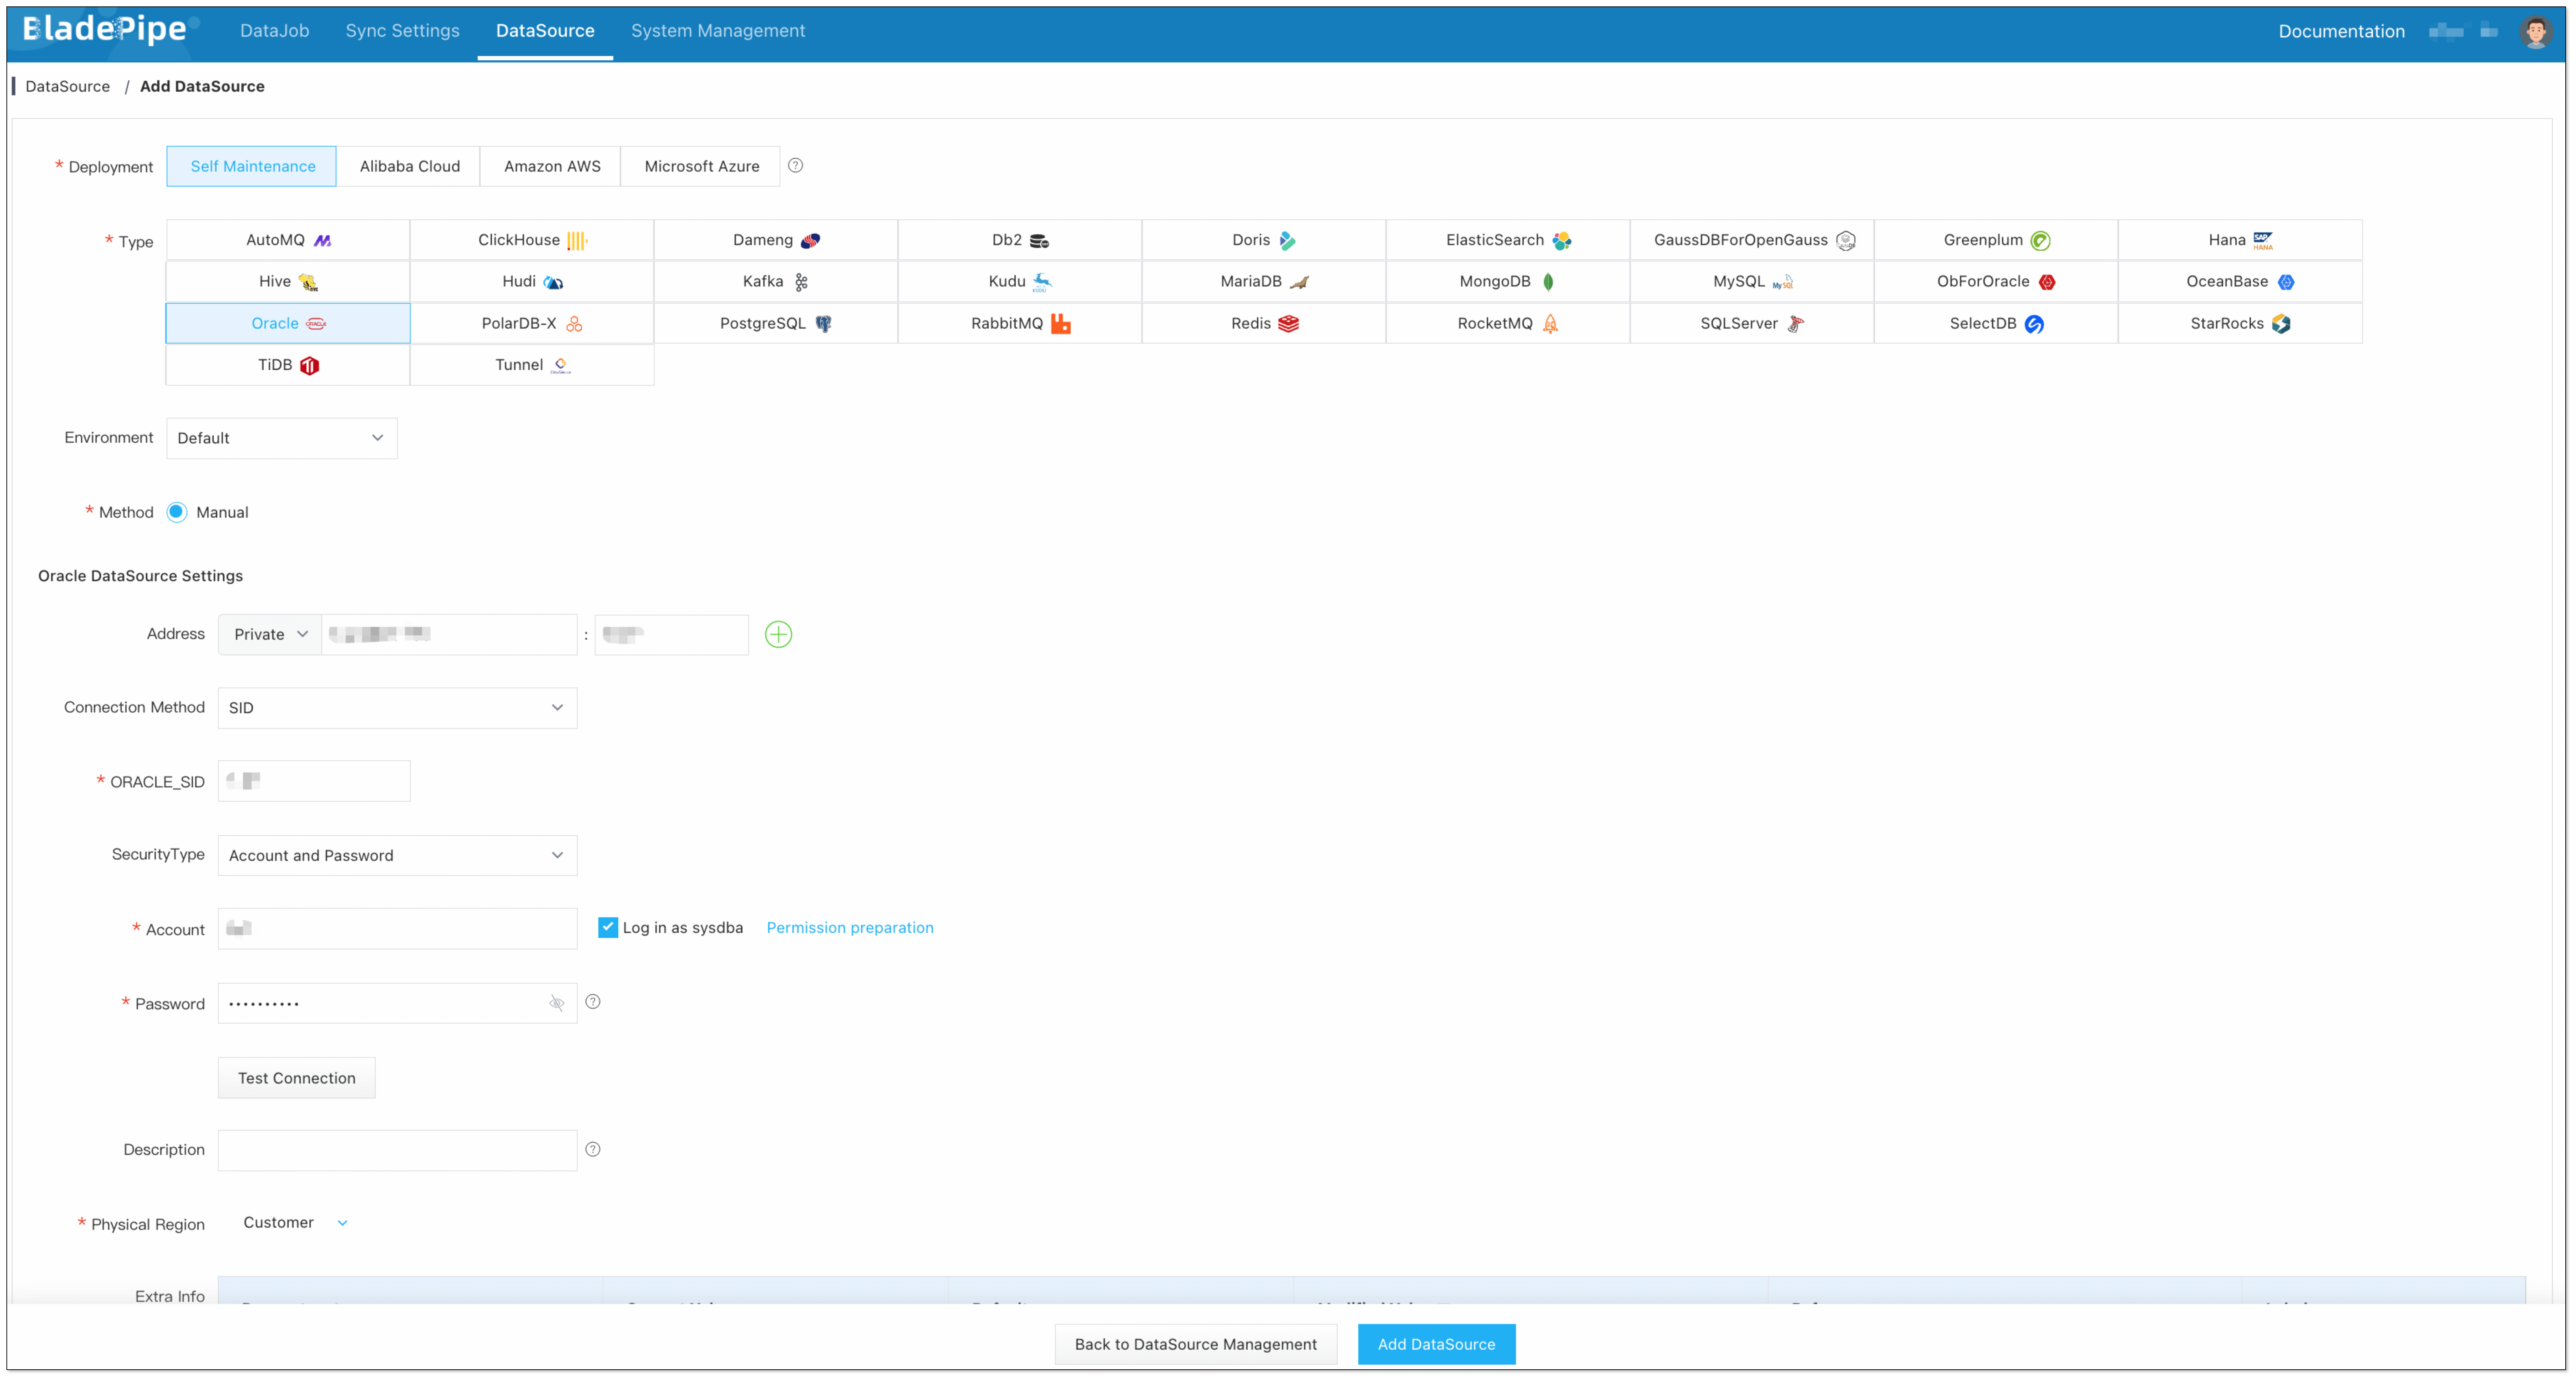This screenshot has height=1380, width=2576.
Task: Expand the Connection Method SID dropdown
Action: tap(397, 708)
